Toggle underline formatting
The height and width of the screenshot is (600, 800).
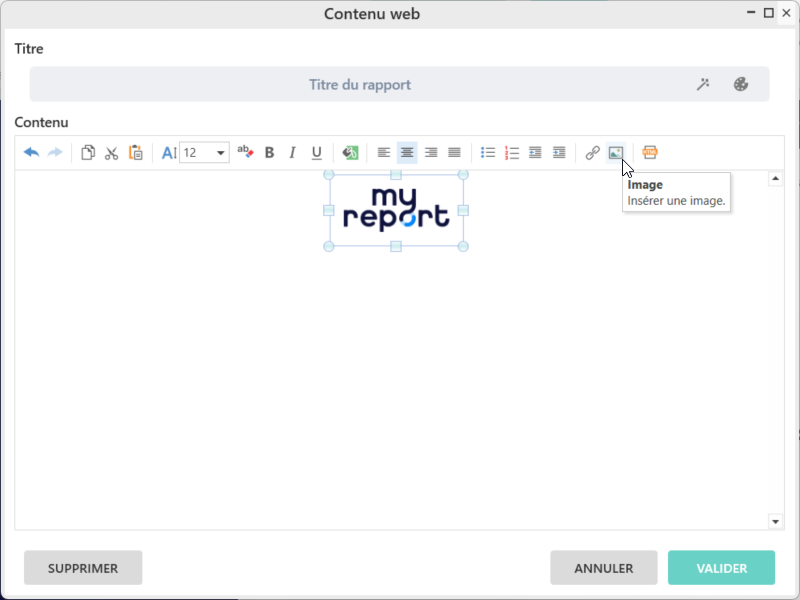pyautogui.click(x=317, y=153)
